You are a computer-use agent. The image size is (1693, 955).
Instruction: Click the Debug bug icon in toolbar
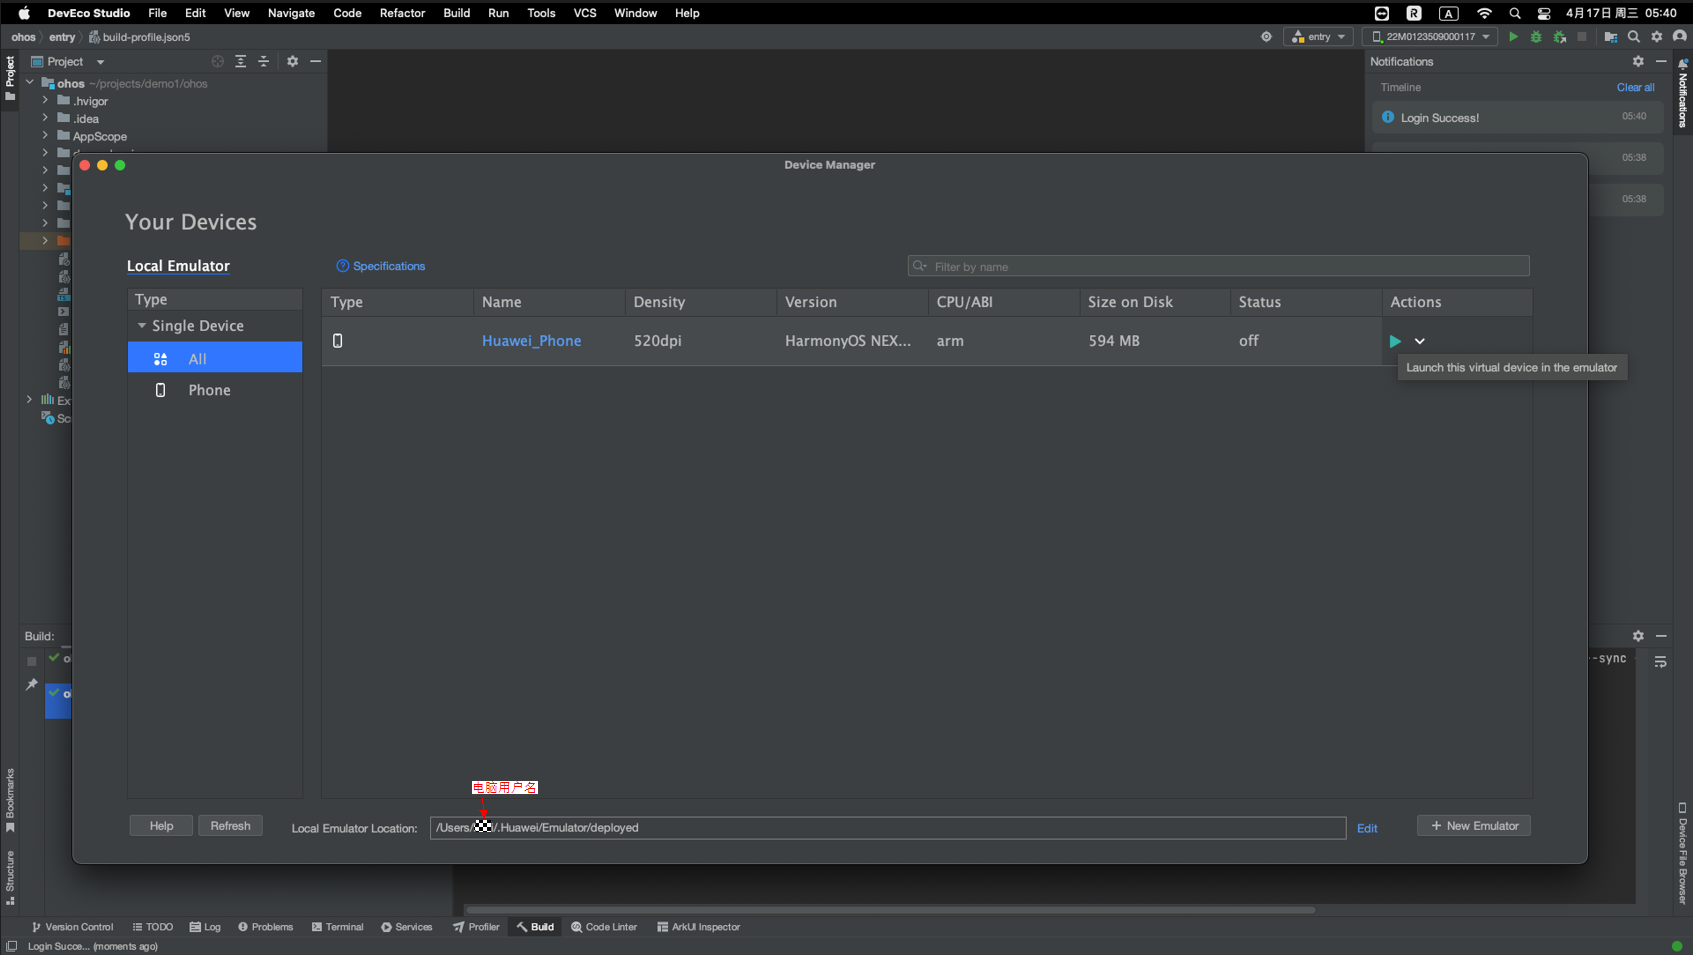[1536, 37]
